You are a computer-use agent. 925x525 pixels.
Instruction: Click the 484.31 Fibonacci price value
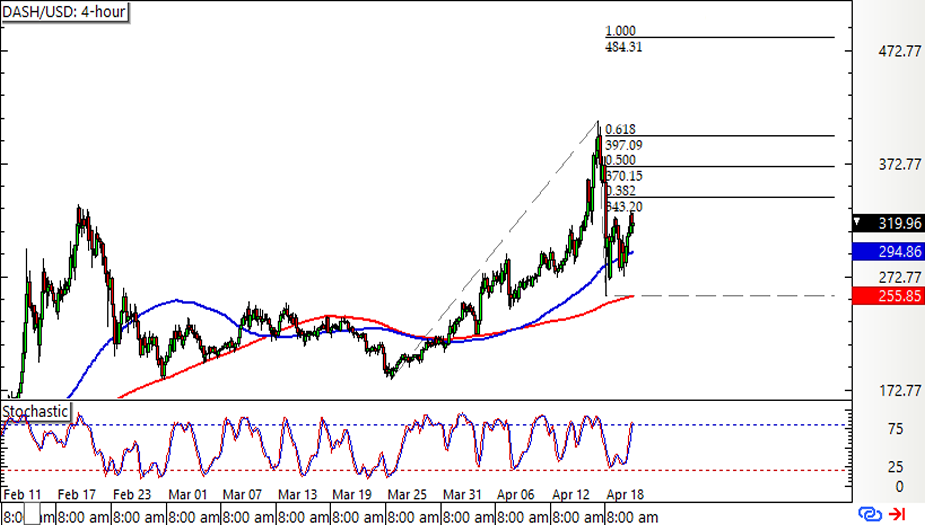(x=624, y=47)
